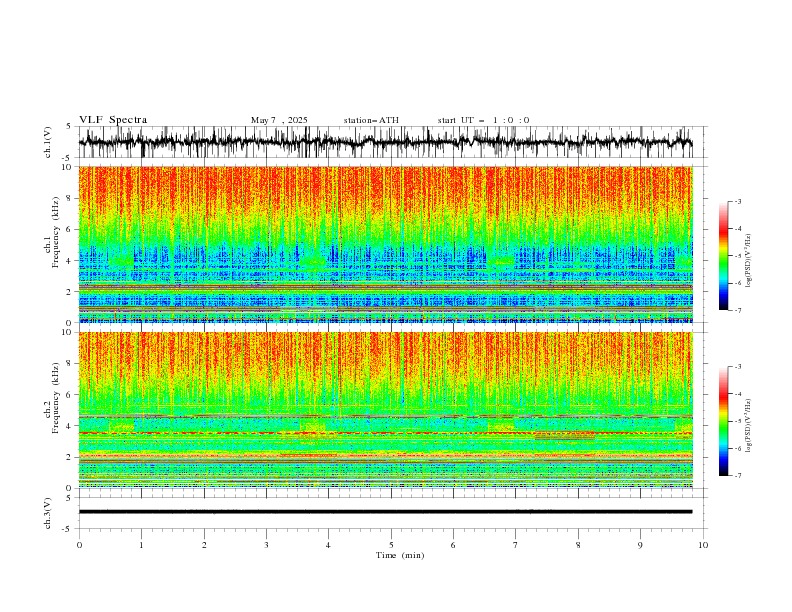Click the time axis tick label "9"

tap(640, 545)
